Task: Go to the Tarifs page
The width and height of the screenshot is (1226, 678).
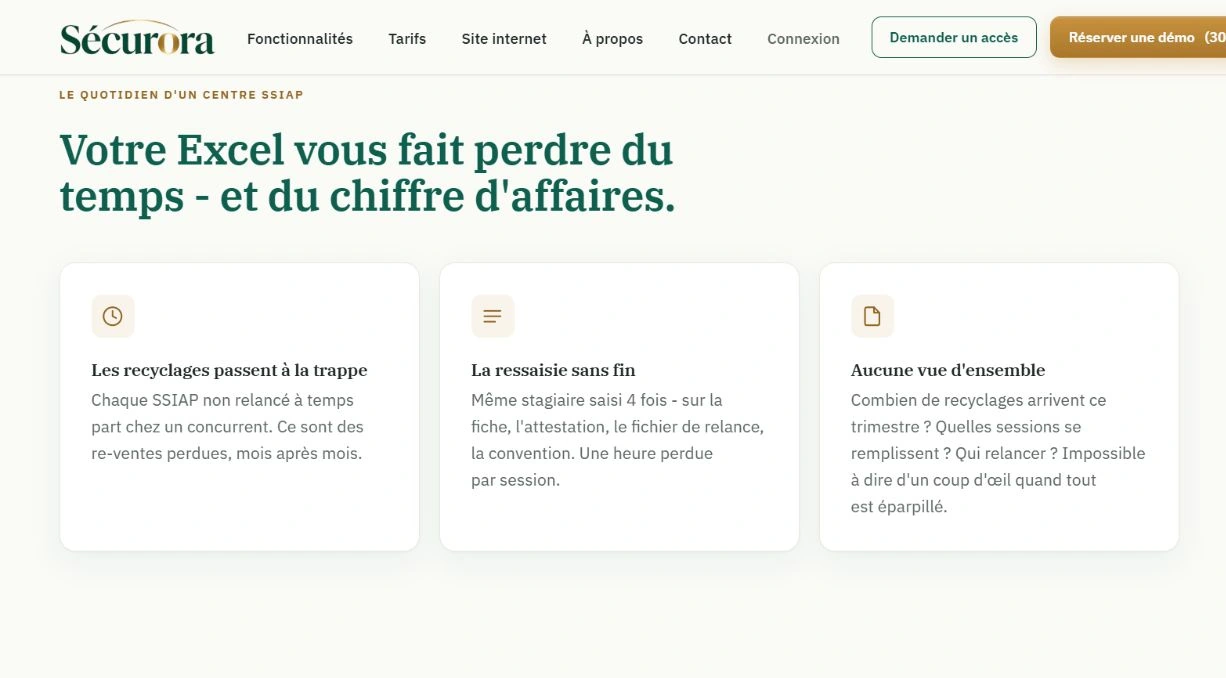Action: pyautogui.click(x=407, y=39)
